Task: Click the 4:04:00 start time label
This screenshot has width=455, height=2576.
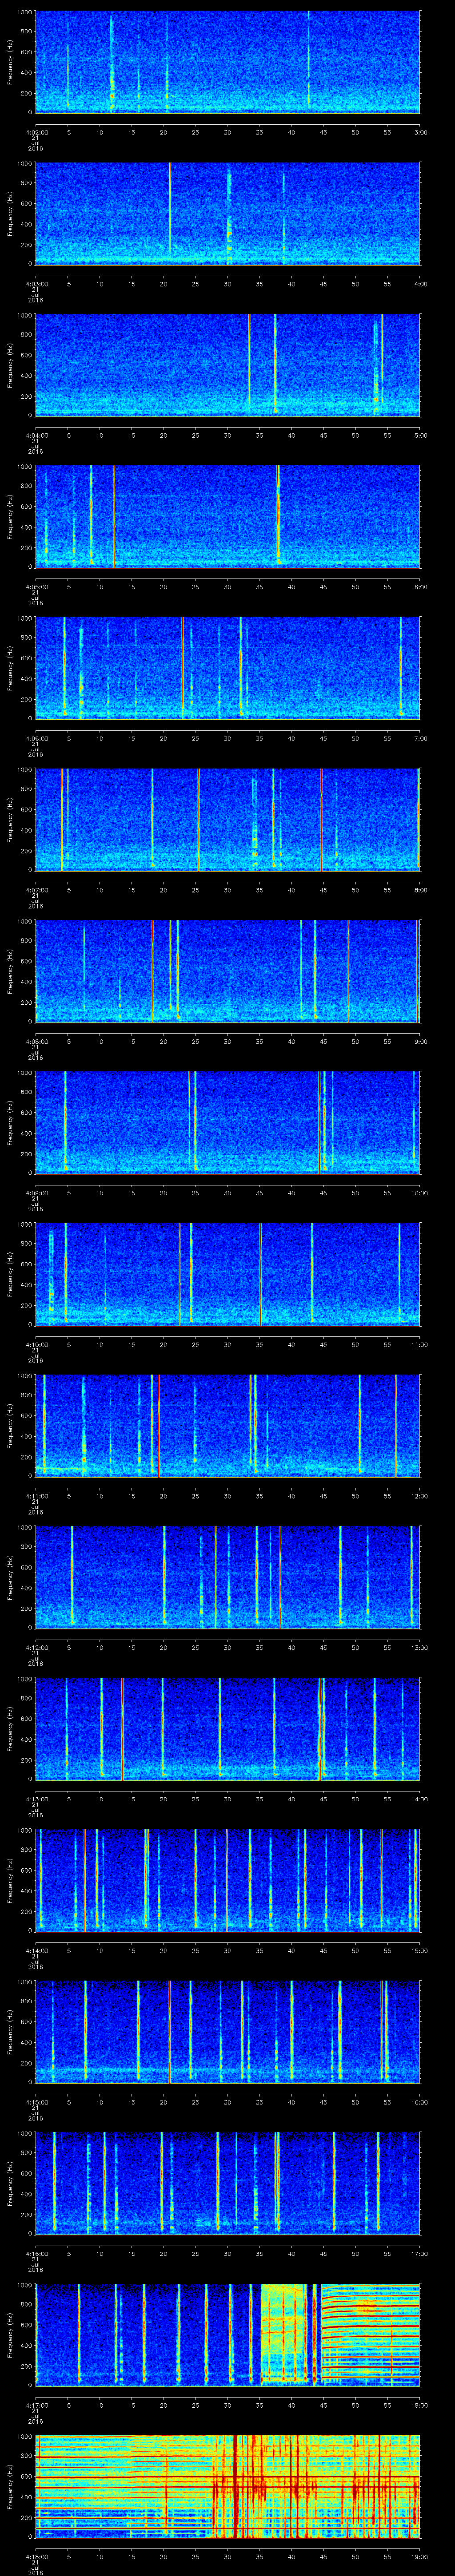Action: [36, 435]
